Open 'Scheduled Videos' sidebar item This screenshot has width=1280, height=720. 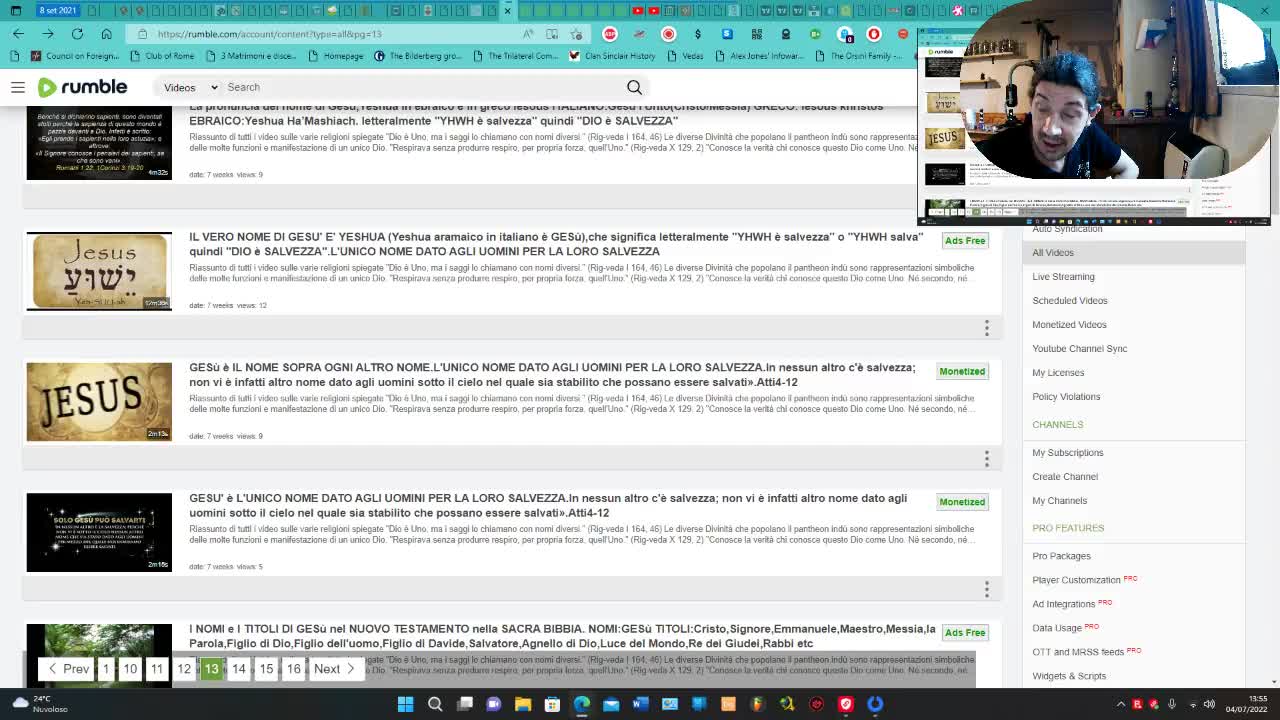click(x=1070, y=301)
